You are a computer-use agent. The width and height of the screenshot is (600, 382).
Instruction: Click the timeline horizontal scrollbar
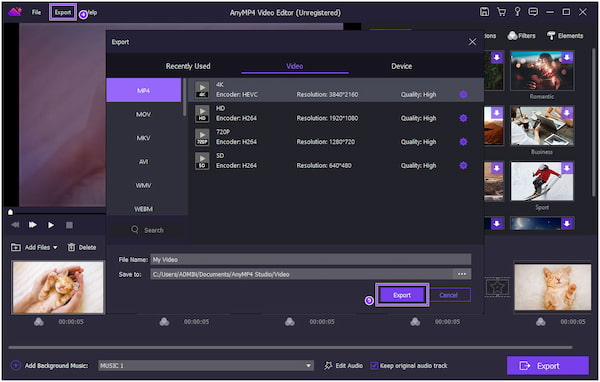coord(290,348)
